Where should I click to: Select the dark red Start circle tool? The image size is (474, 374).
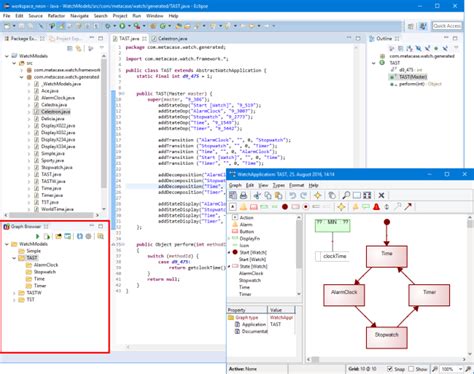point(285,207)
